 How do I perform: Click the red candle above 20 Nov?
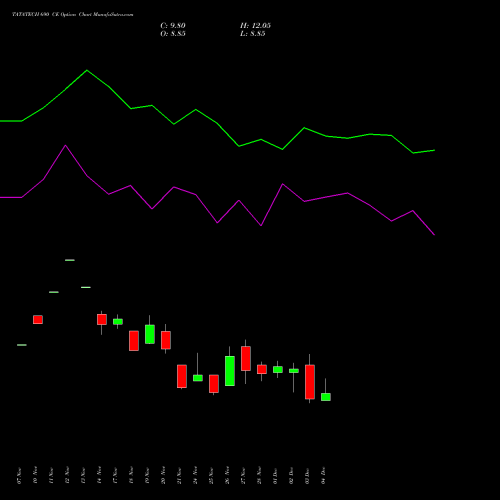click(x=166, y=340)
